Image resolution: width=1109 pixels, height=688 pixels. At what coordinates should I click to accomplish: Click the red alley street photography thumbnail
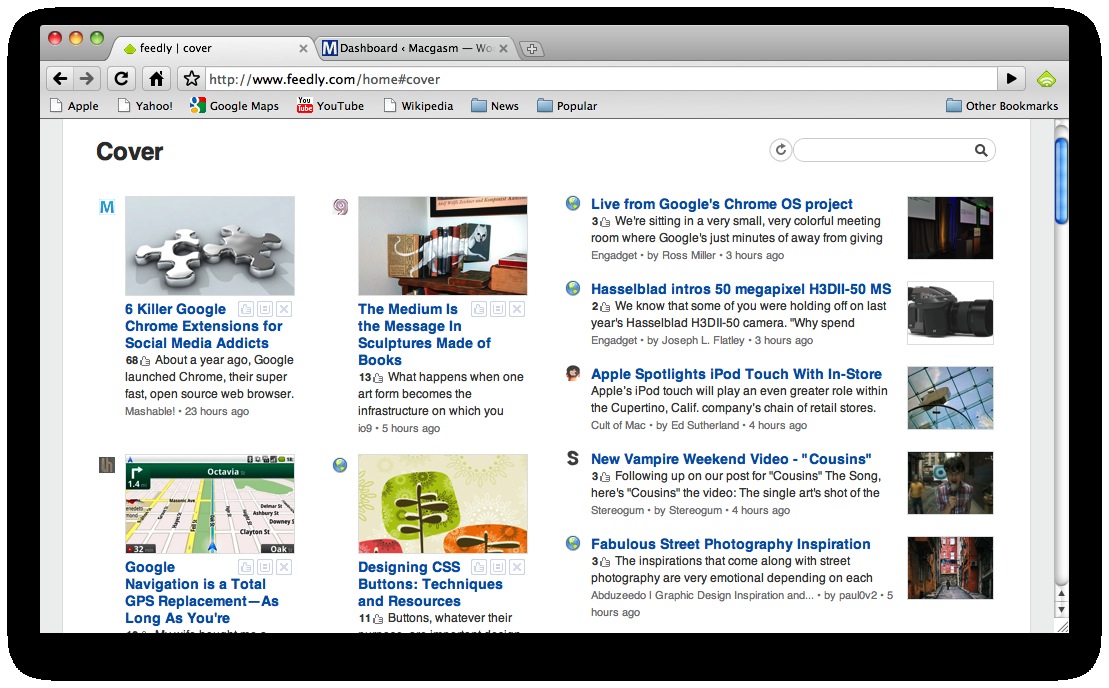[951, 568]
